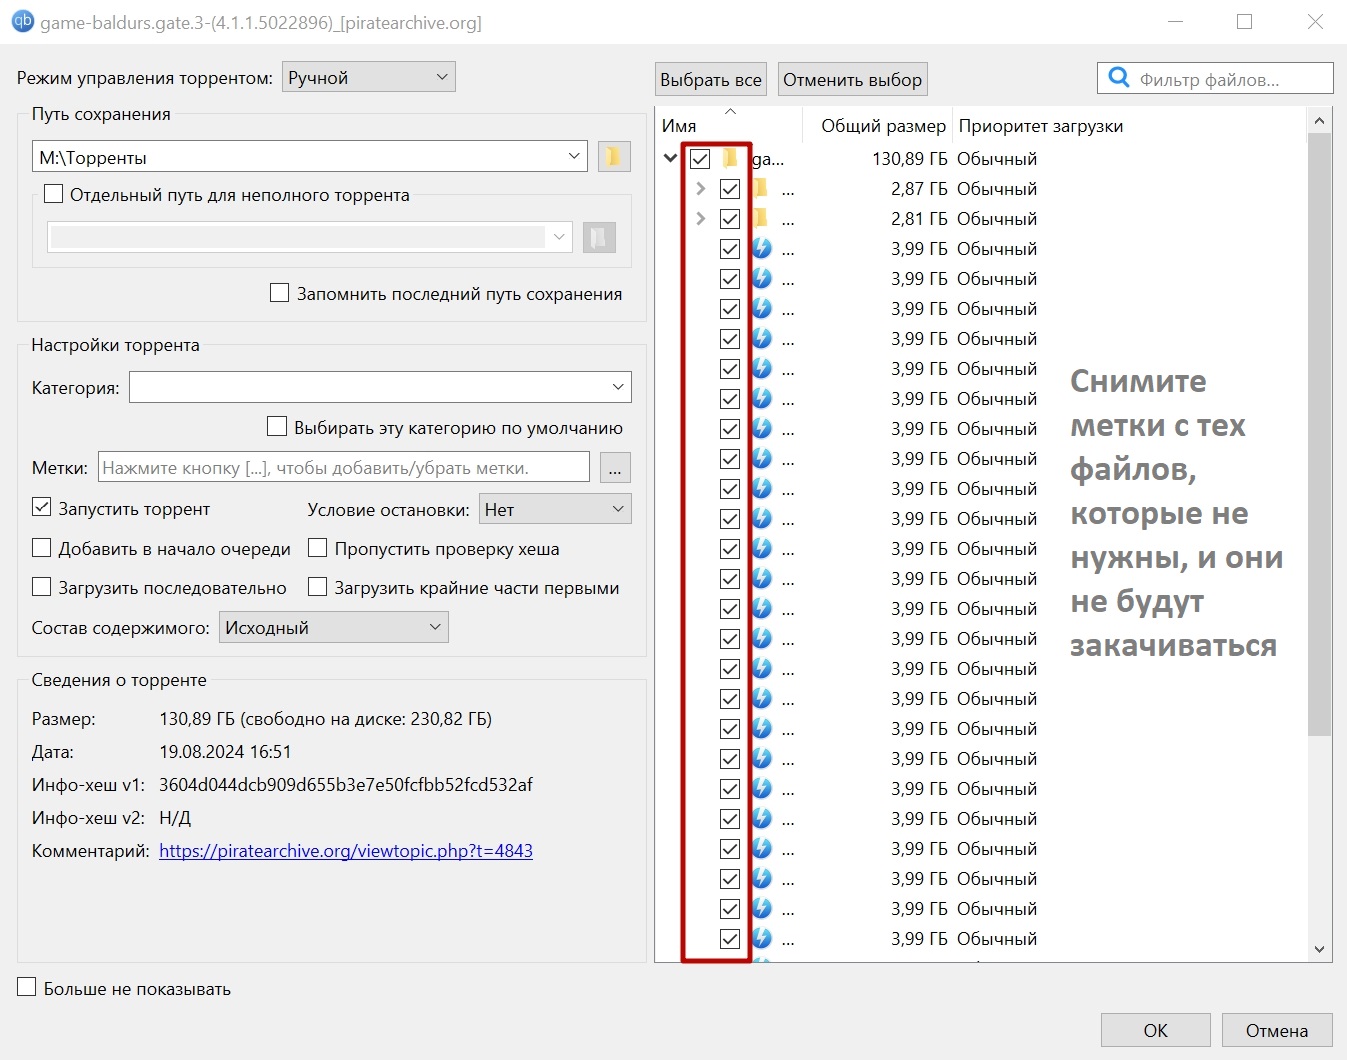
Task: Open tags editor with the [...] button
Action: [614, 468]
